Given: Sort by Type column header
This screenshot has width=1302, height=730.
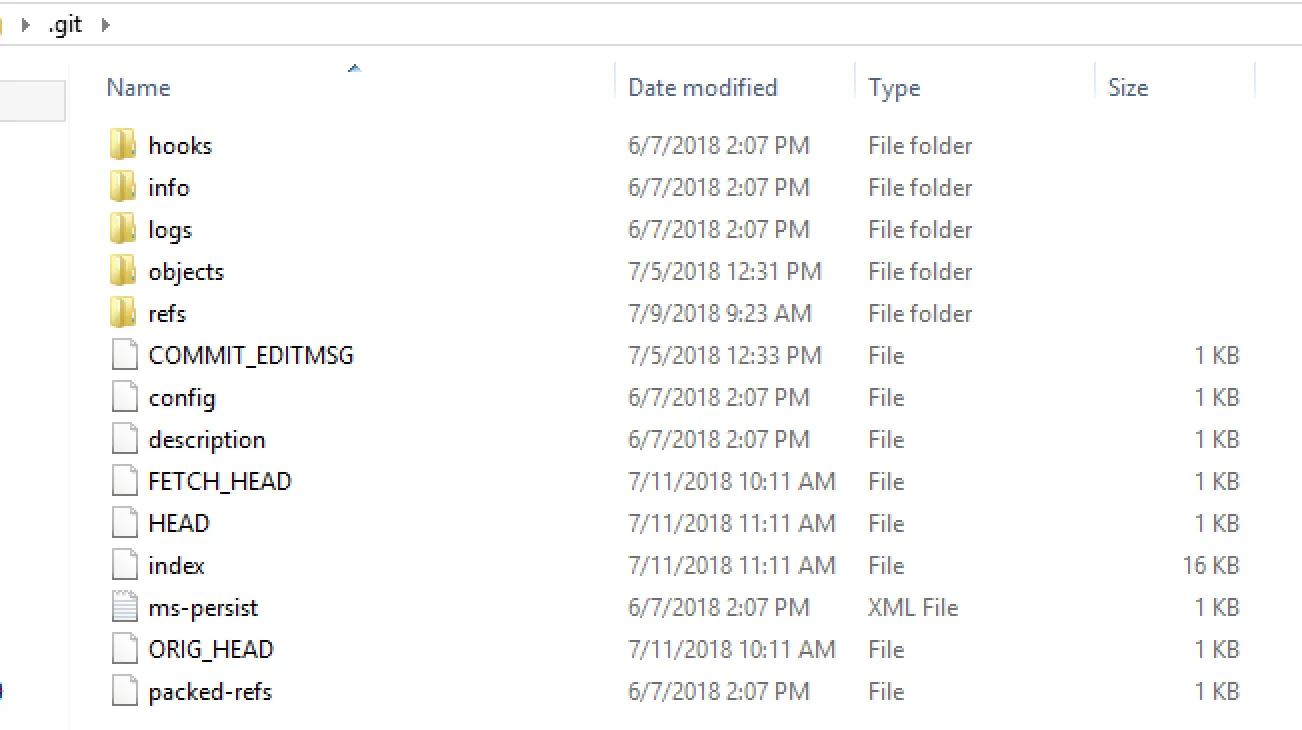Looking at the screenshot, I should [894, 88].
